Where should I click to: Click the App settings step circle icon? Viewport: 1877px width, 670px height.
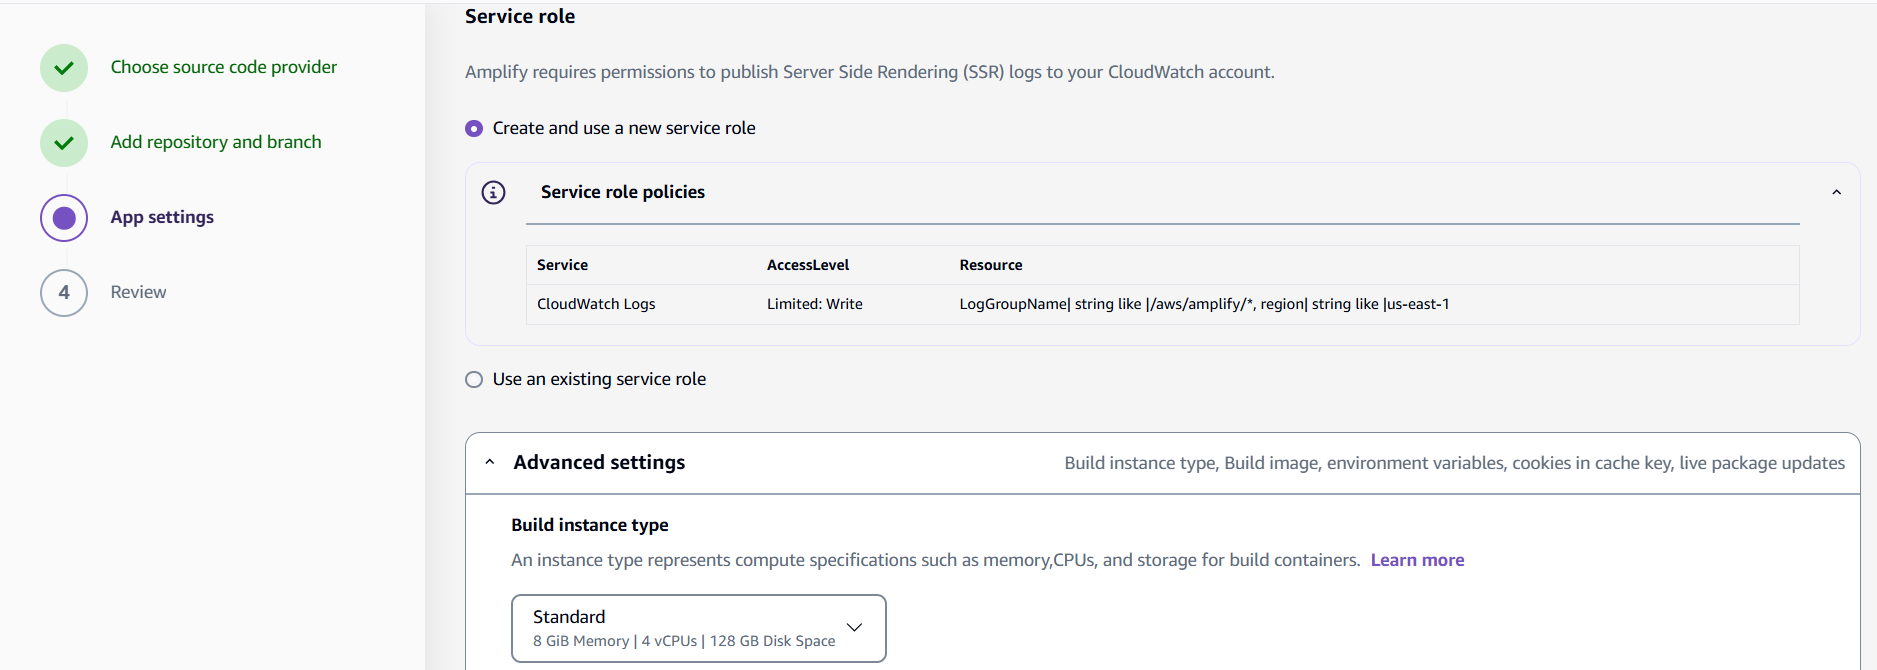click(x=64, y=218)
